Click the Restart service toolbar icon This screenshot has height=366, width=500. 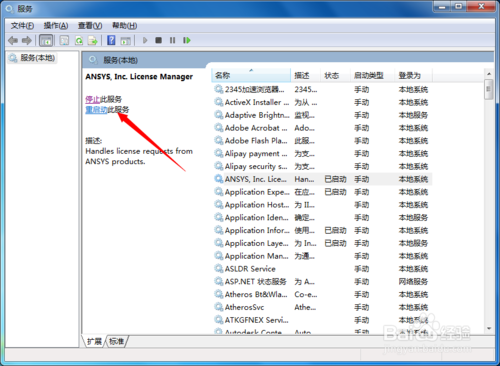187,40
